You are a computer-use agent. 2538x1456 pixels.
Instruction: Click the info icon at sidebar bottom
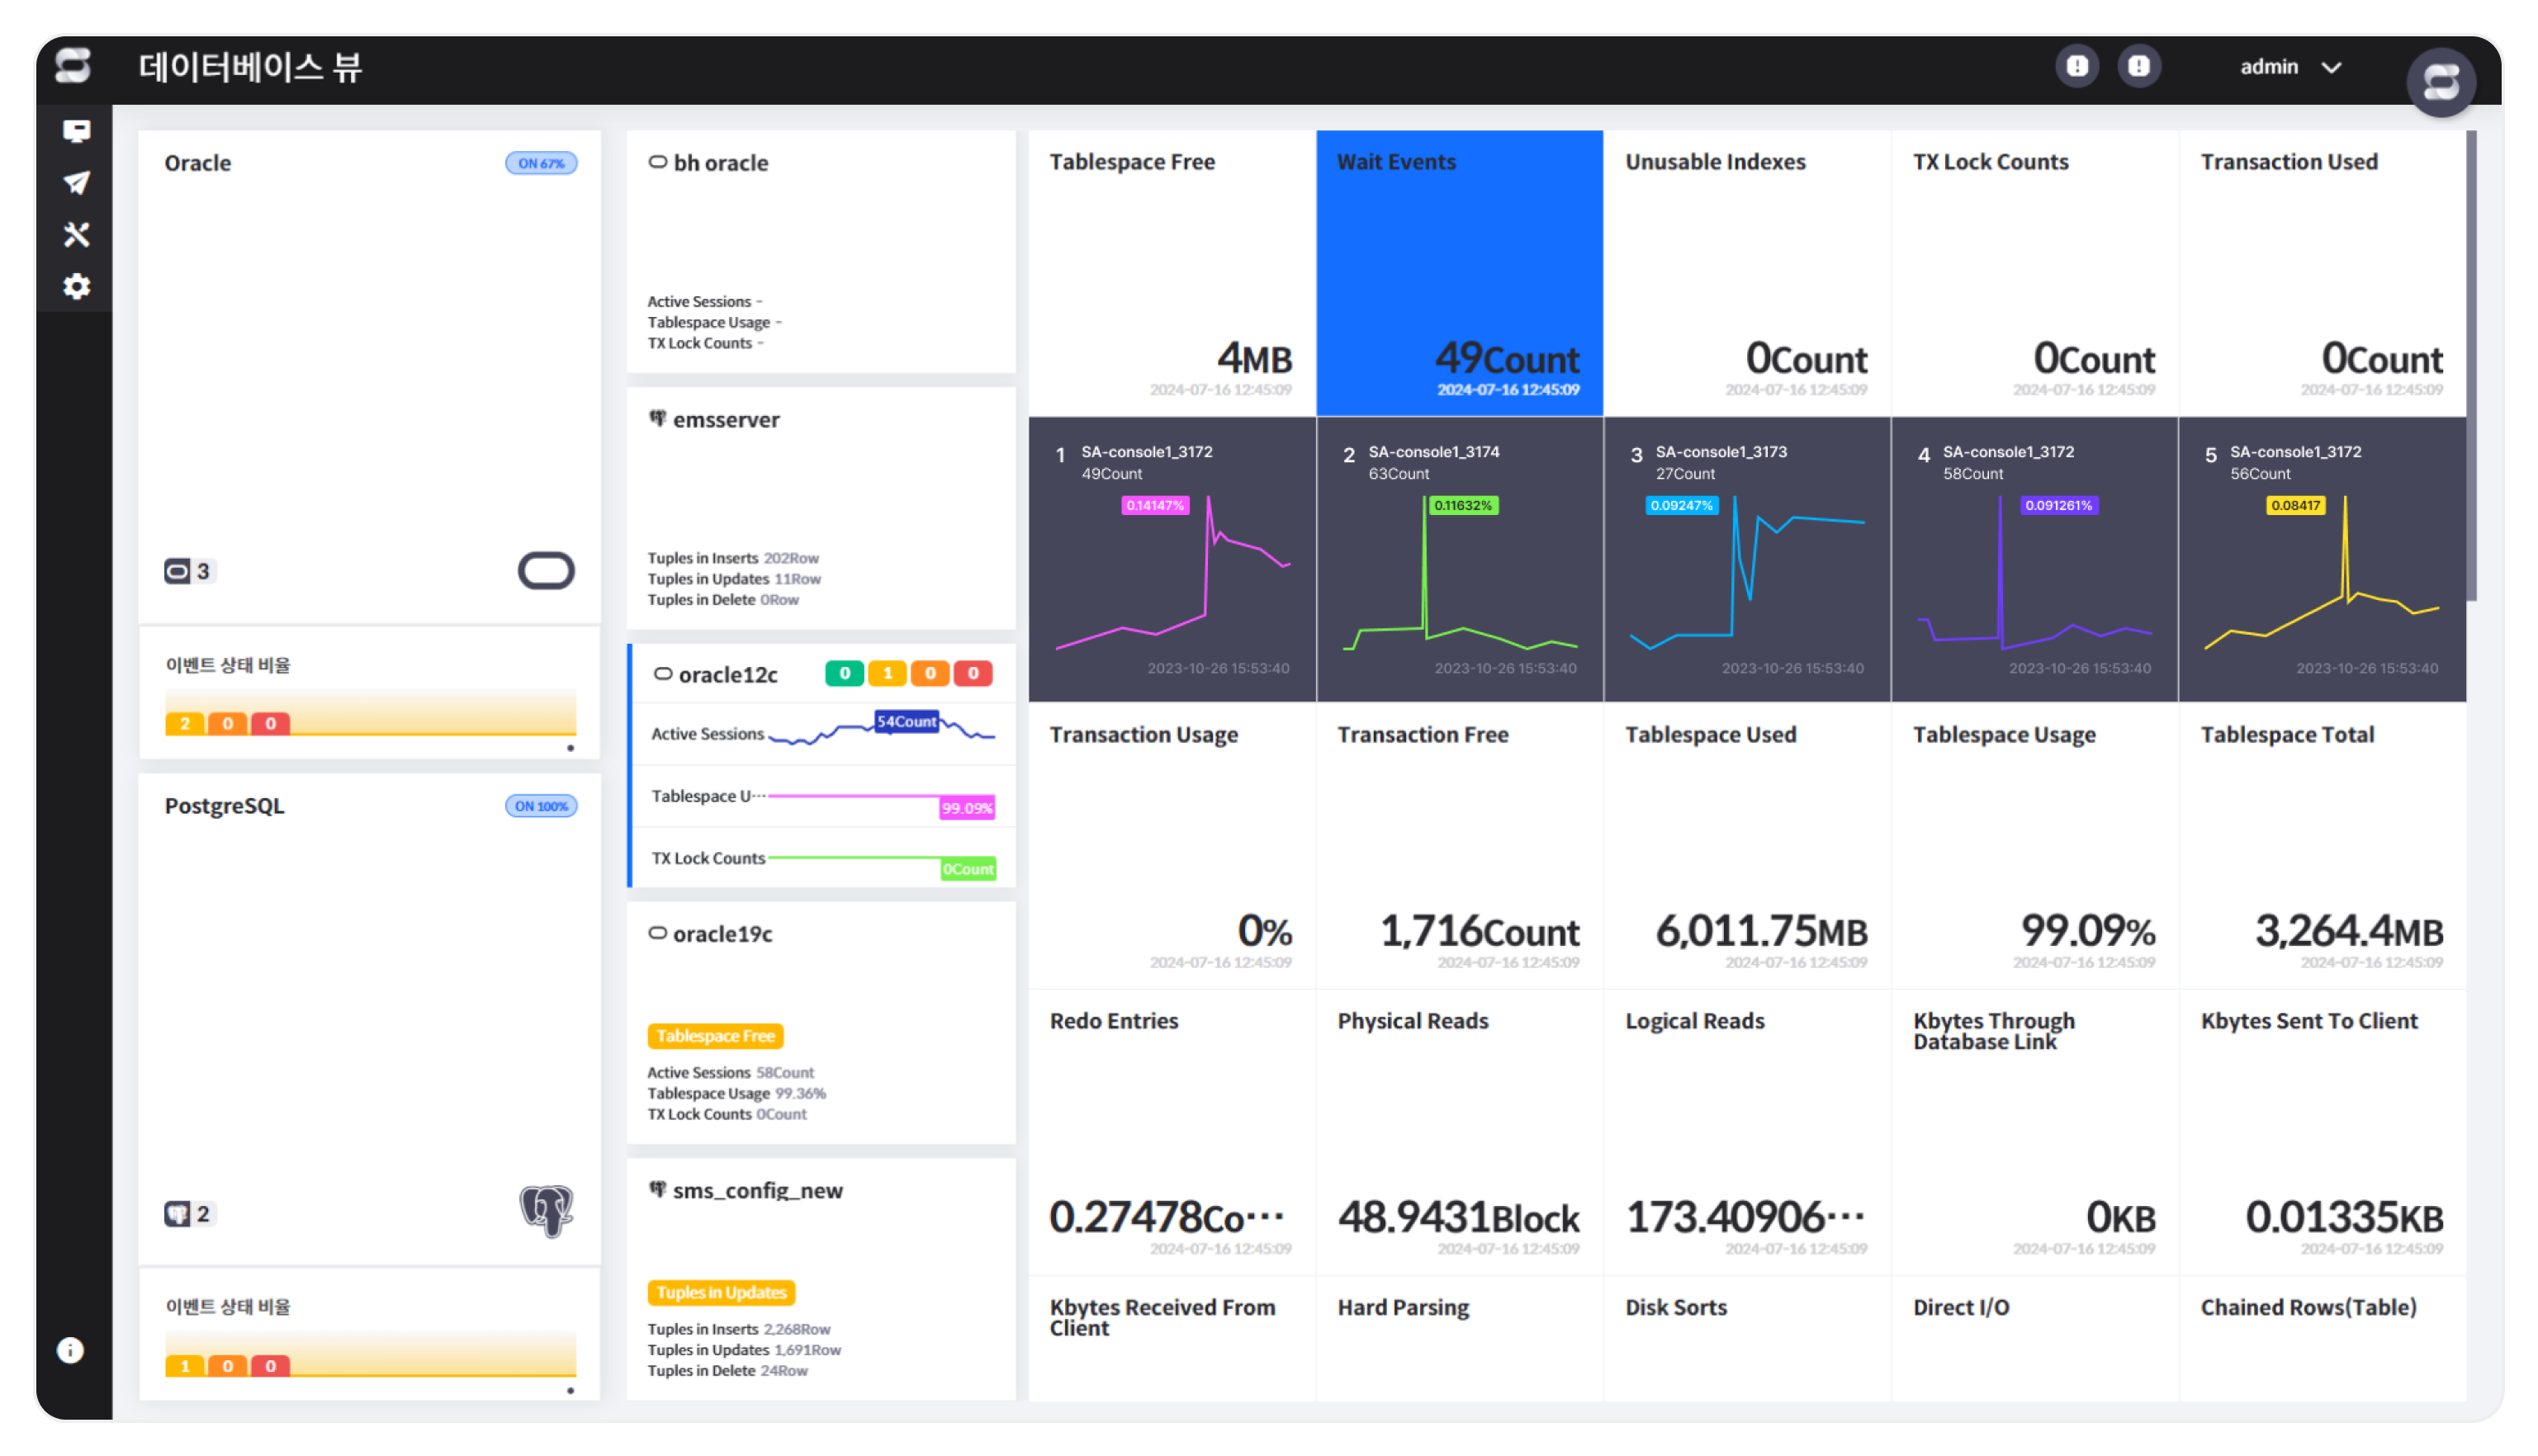(x=70, y=1350)
